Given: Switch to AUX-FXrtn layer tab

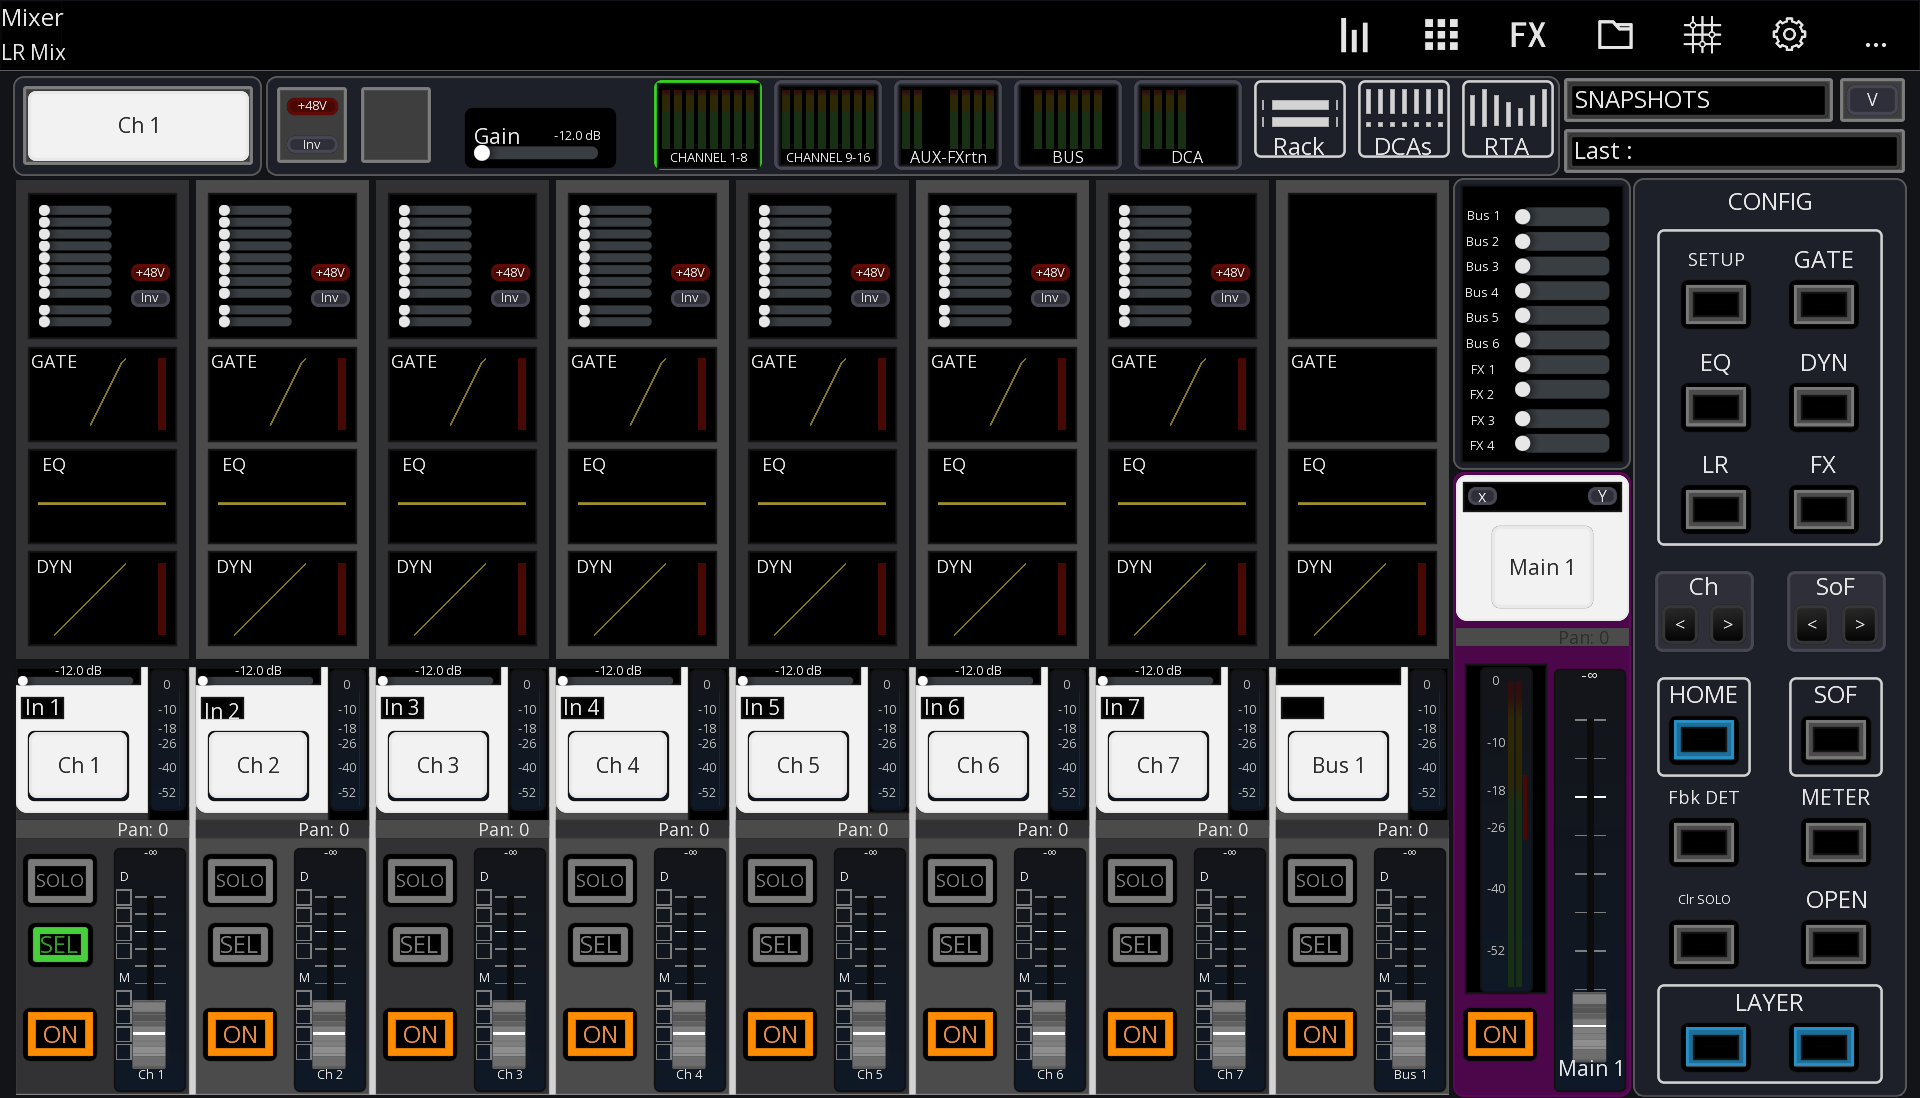Looking at the screenshot, I should coord(948,124).
